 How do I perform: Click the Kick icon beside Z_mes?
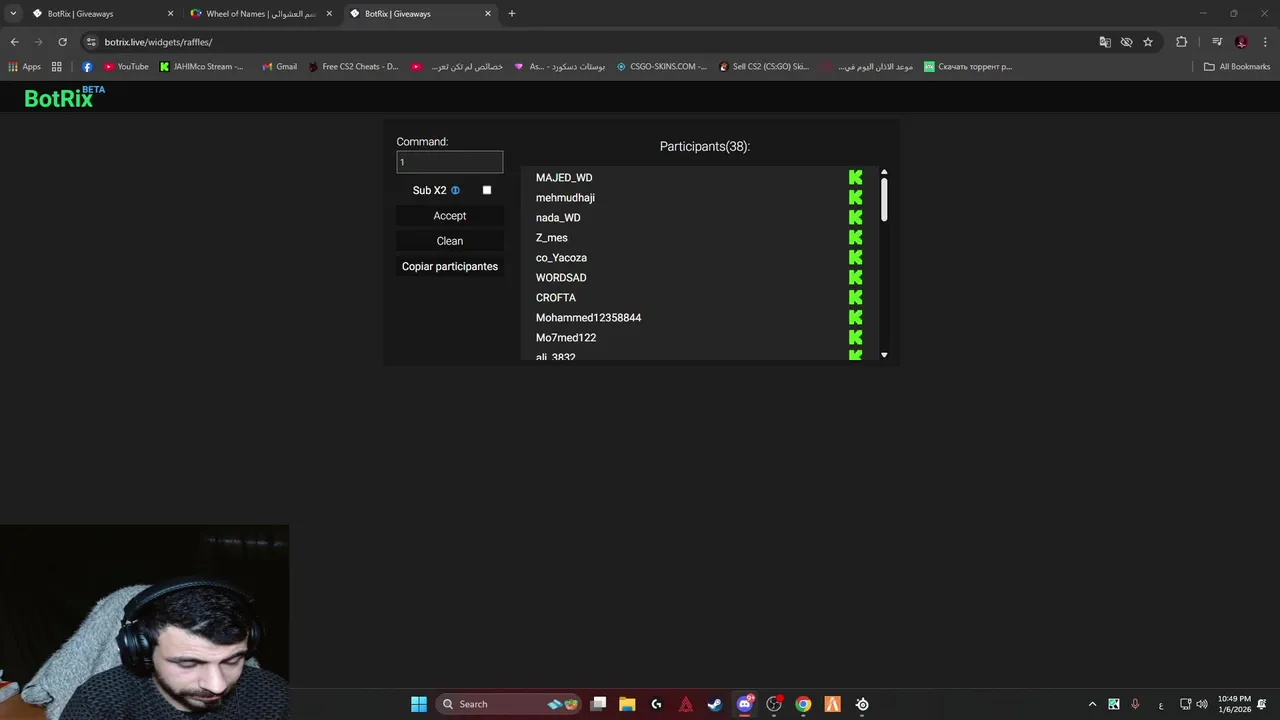[x=855, y=238]
